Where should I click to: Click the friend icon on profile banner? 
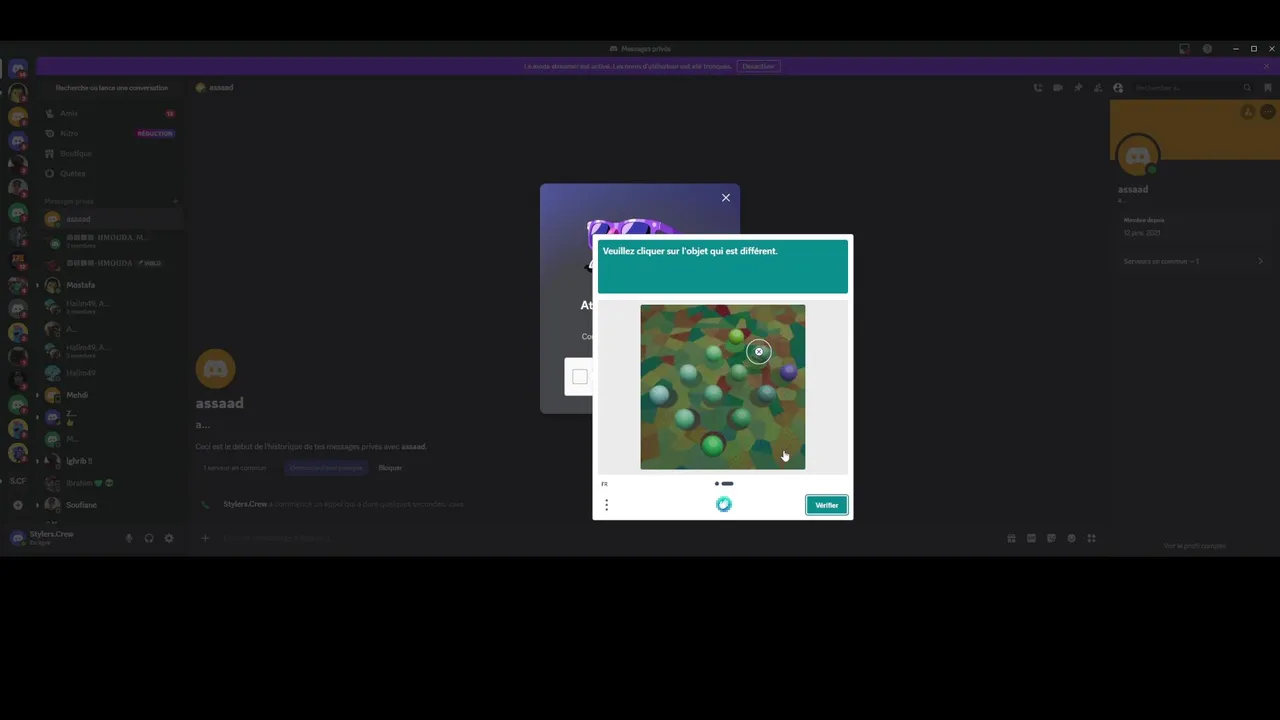click(1248, 112)
